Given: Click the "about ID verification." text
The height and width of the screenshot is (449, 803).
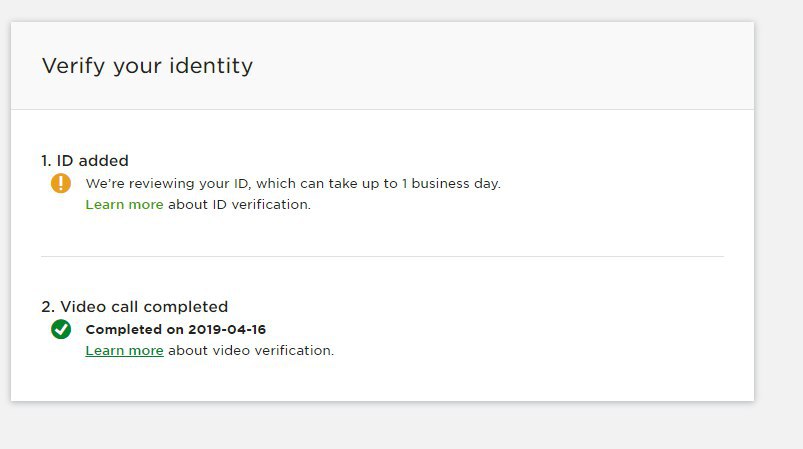Looking at the screenshot, I should pos(239,204).
